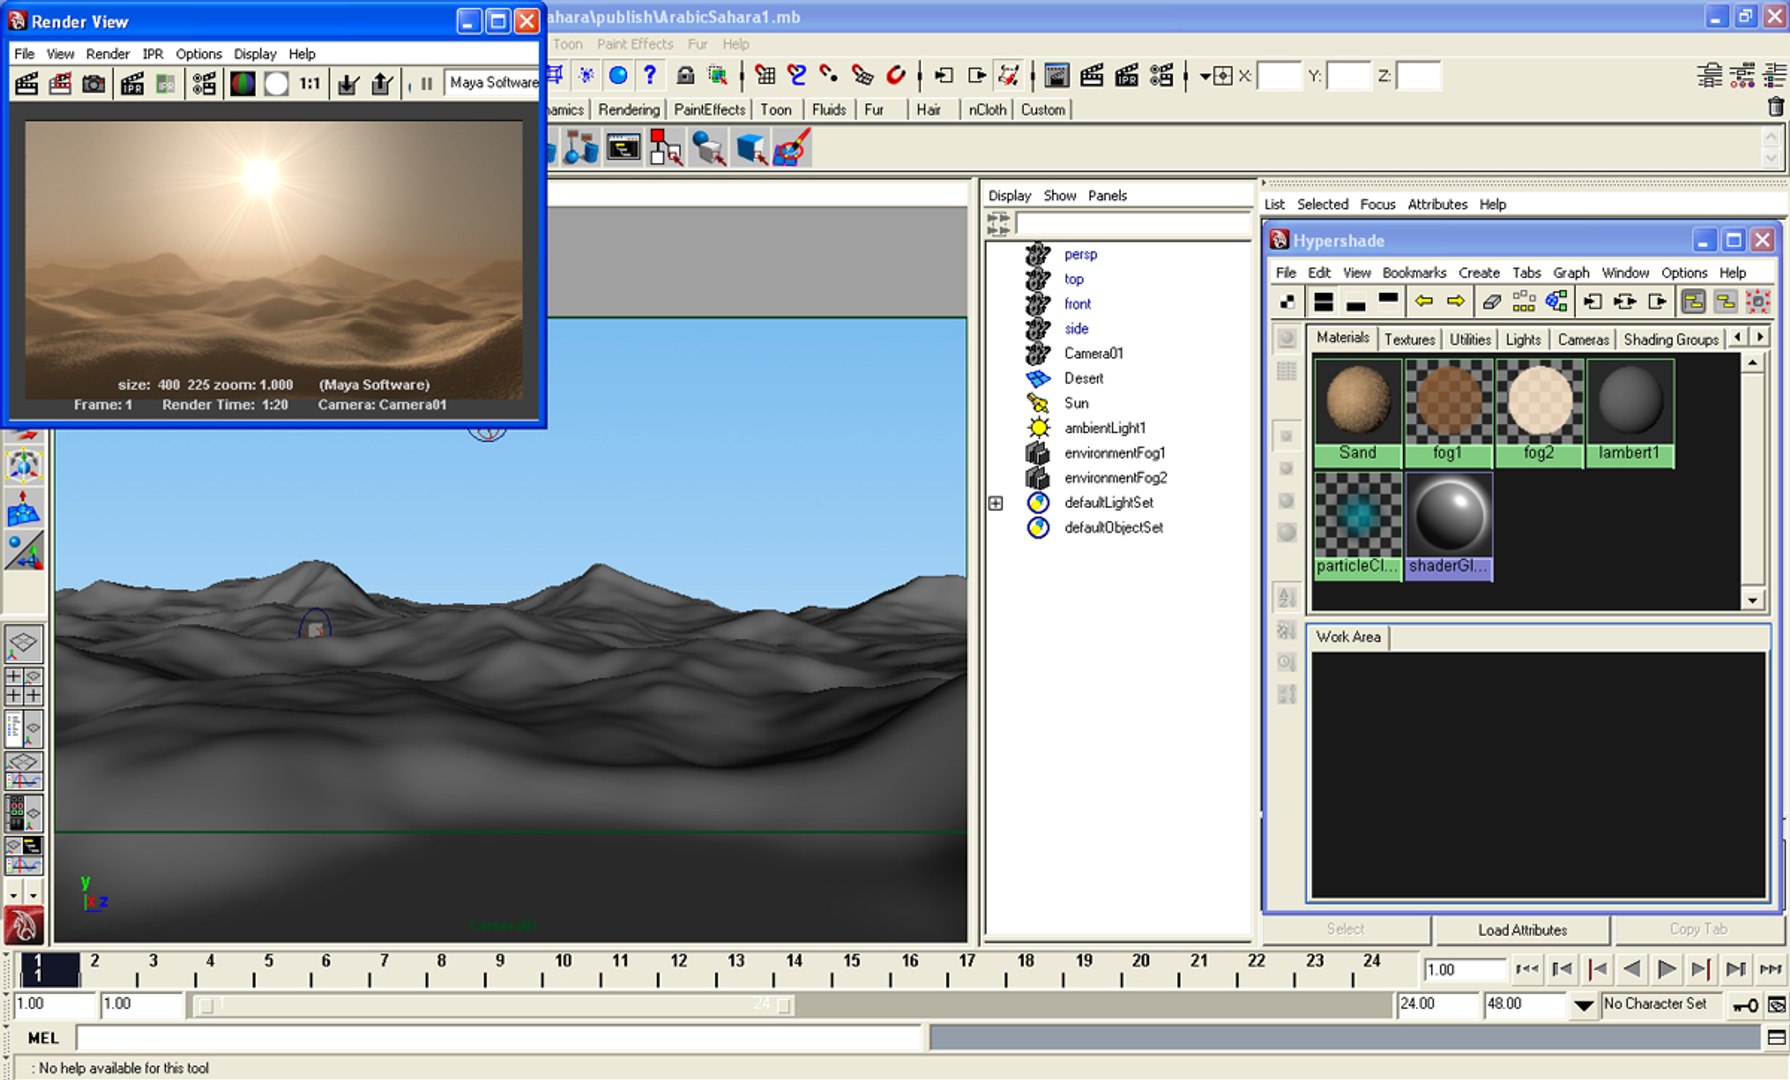Select the ambientLight1 node in outliner

[x=1104, y=428]
